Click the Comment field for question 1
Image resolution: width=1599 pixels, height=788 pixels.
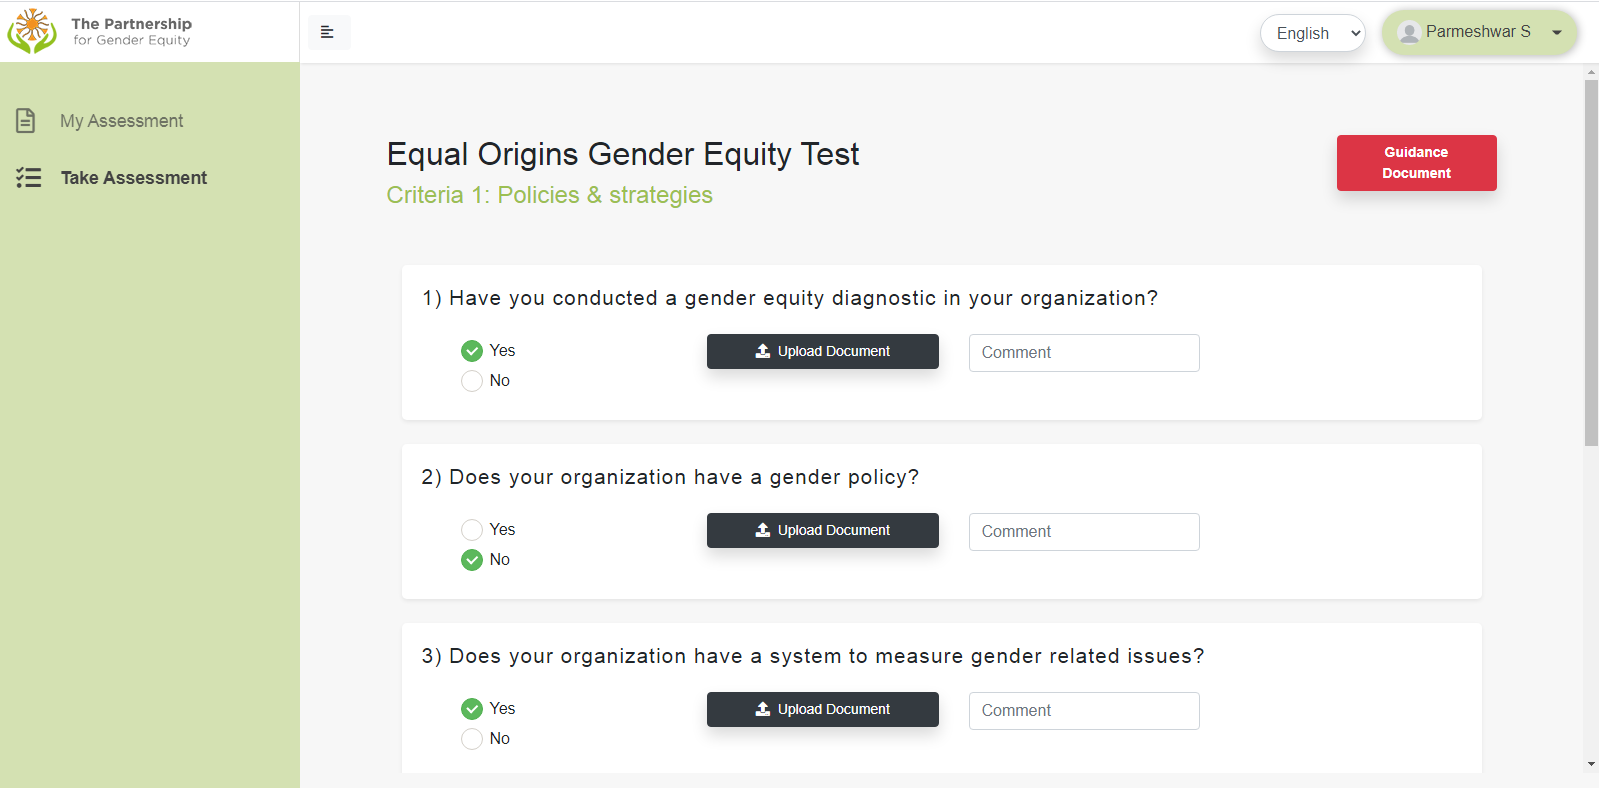click(1084, 353)
